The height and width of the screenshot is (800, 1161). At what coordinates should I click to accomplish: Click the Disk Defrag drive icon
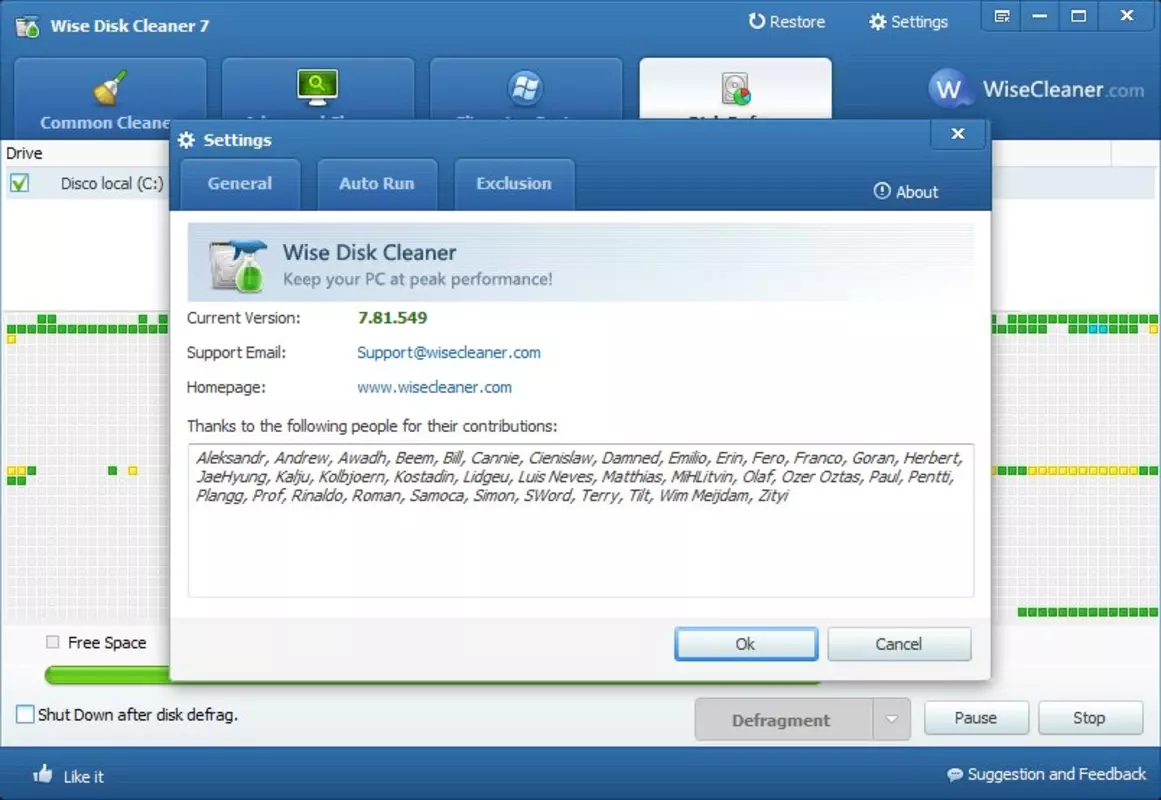coord(736,88)
